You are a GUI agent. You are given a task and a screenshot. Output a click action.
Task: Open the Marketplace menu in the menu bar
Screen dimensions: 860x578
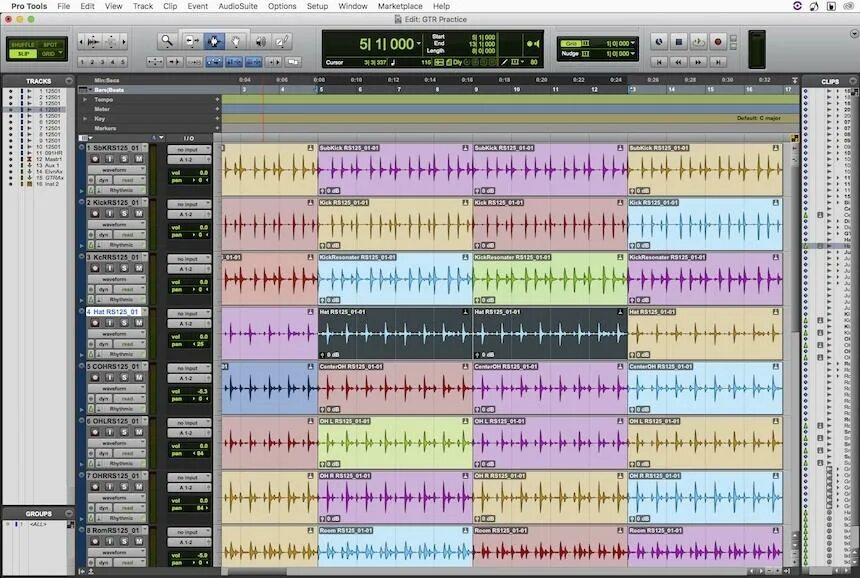pos(399,6)
